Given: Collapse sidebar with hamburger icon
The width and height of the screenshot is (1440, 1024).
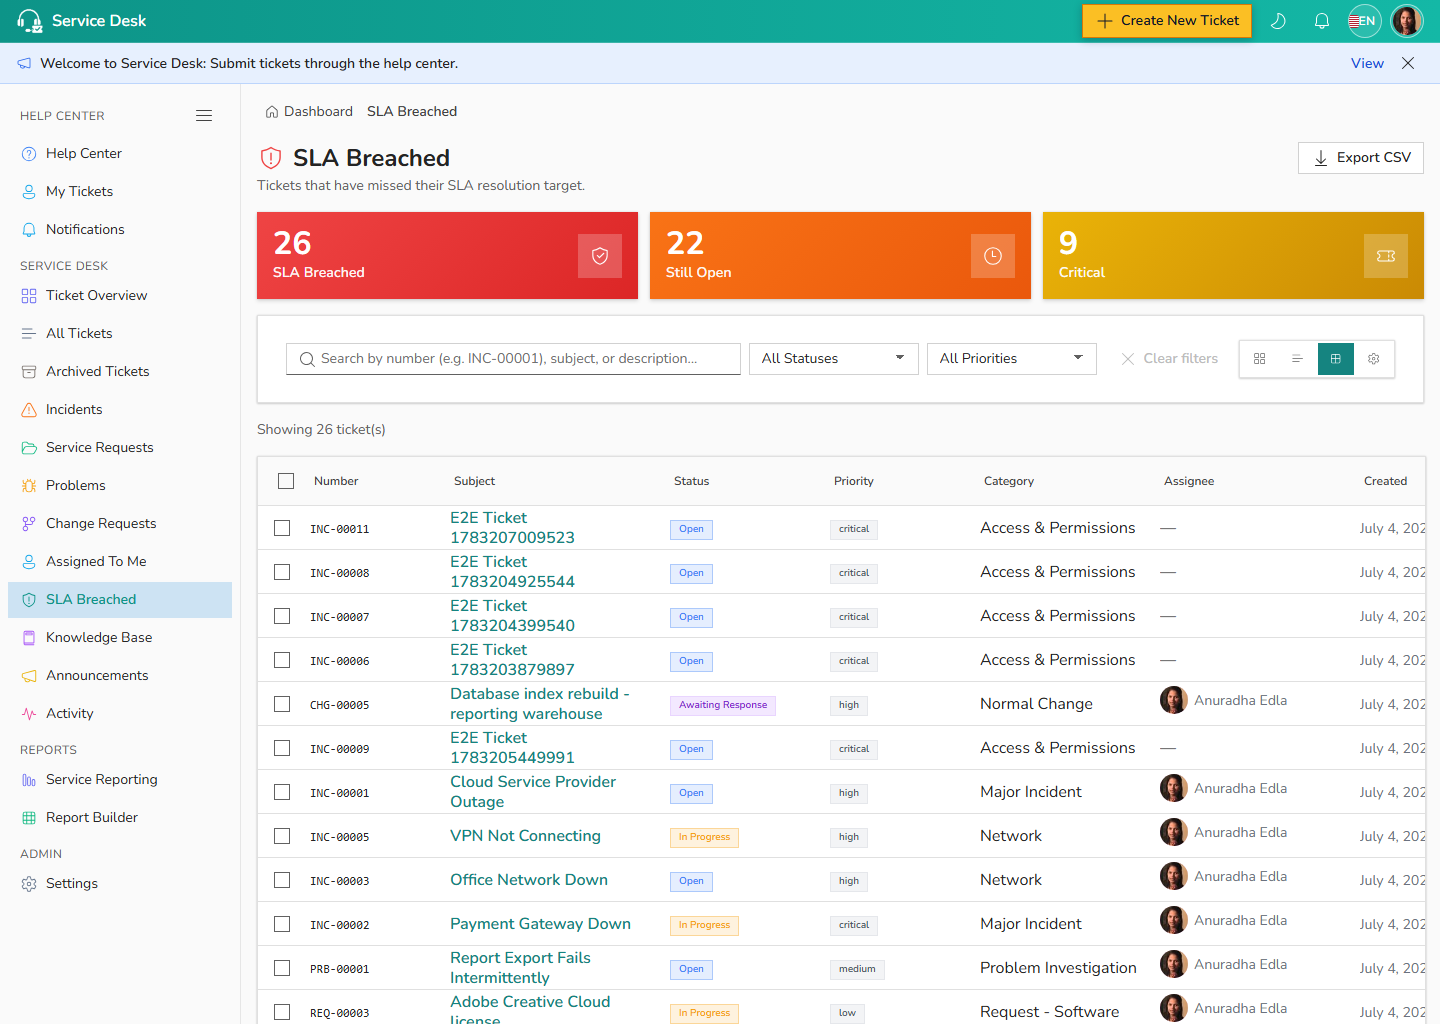Looking at the screenshot, I should click(204, 116).
